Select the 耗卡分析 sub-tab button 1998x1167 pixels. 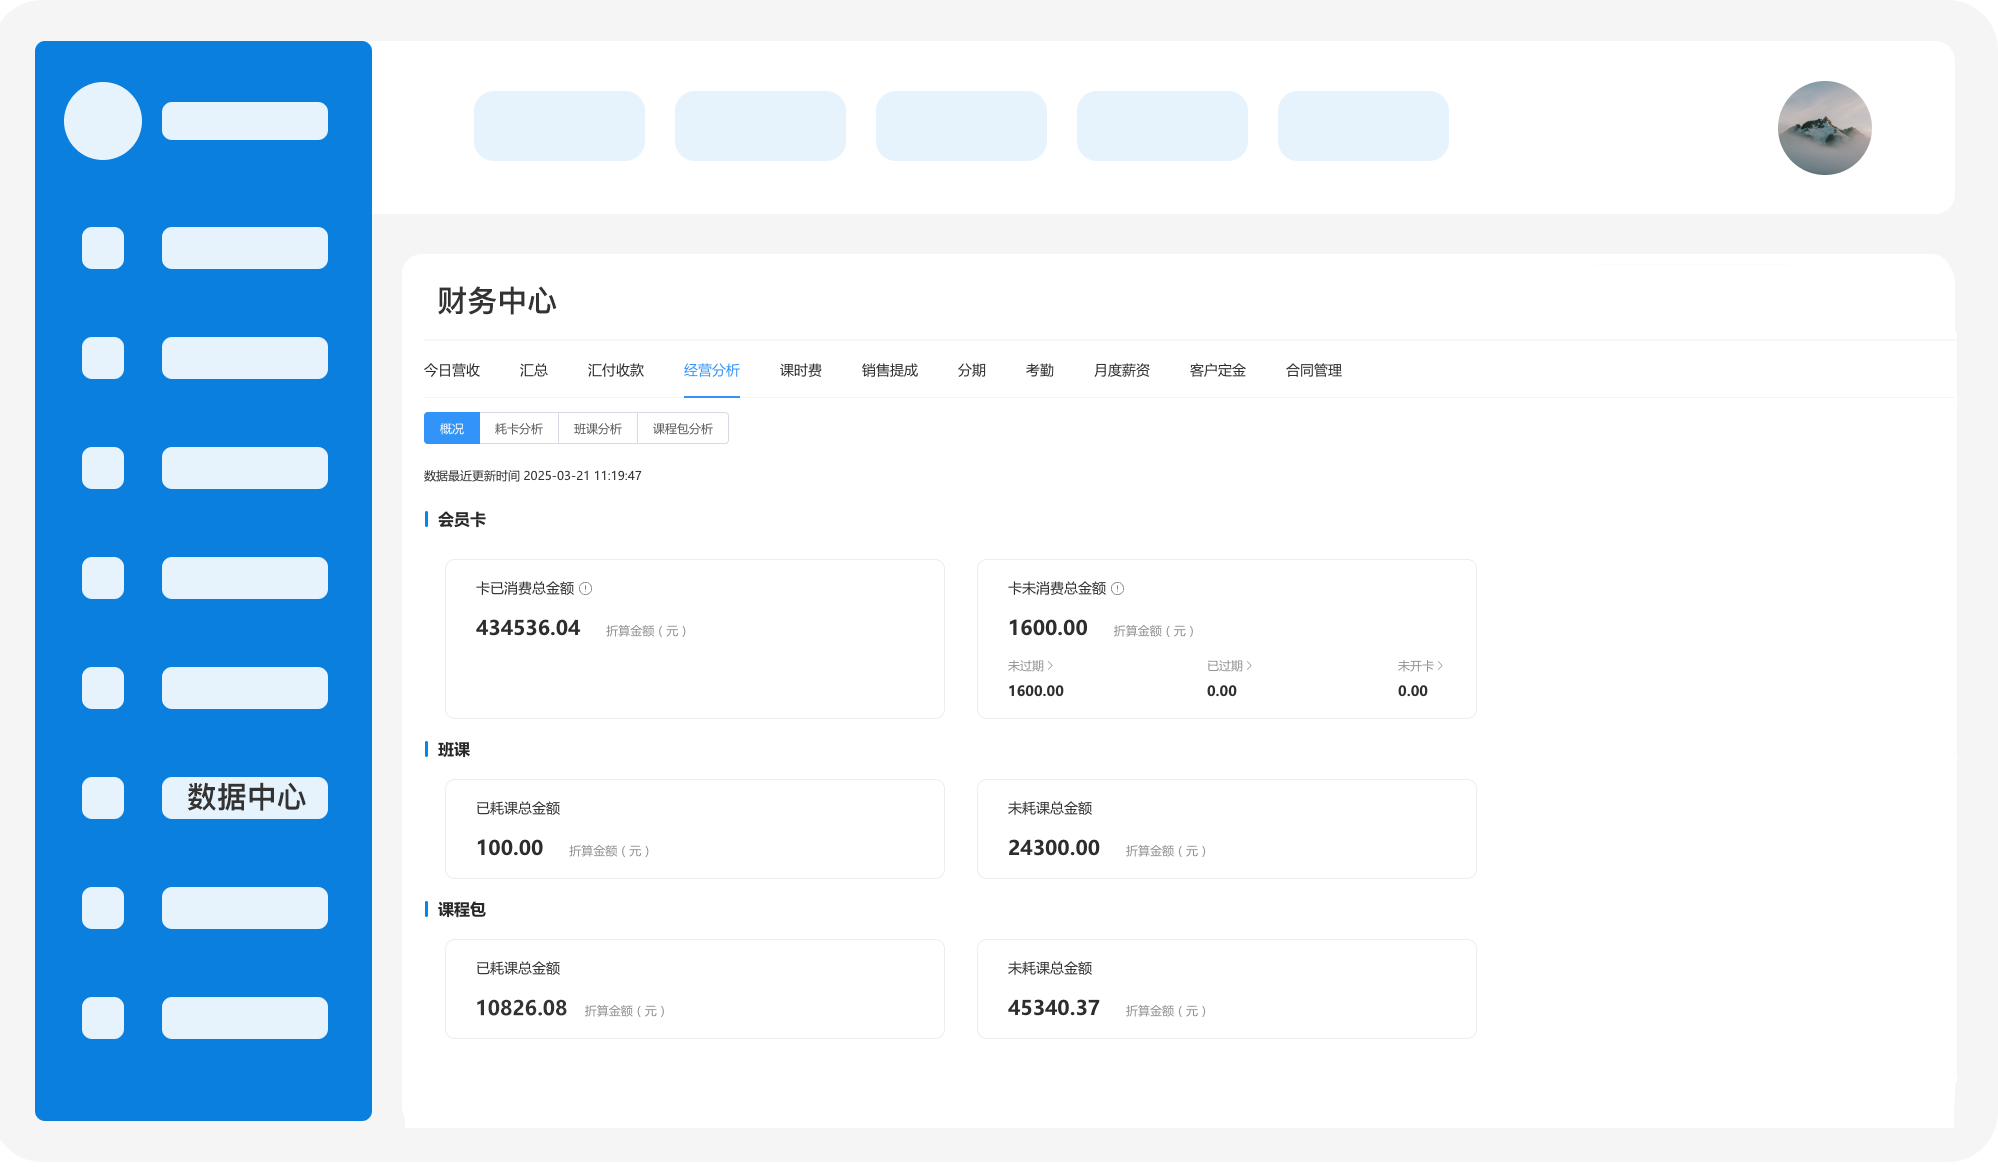(519, 429)
